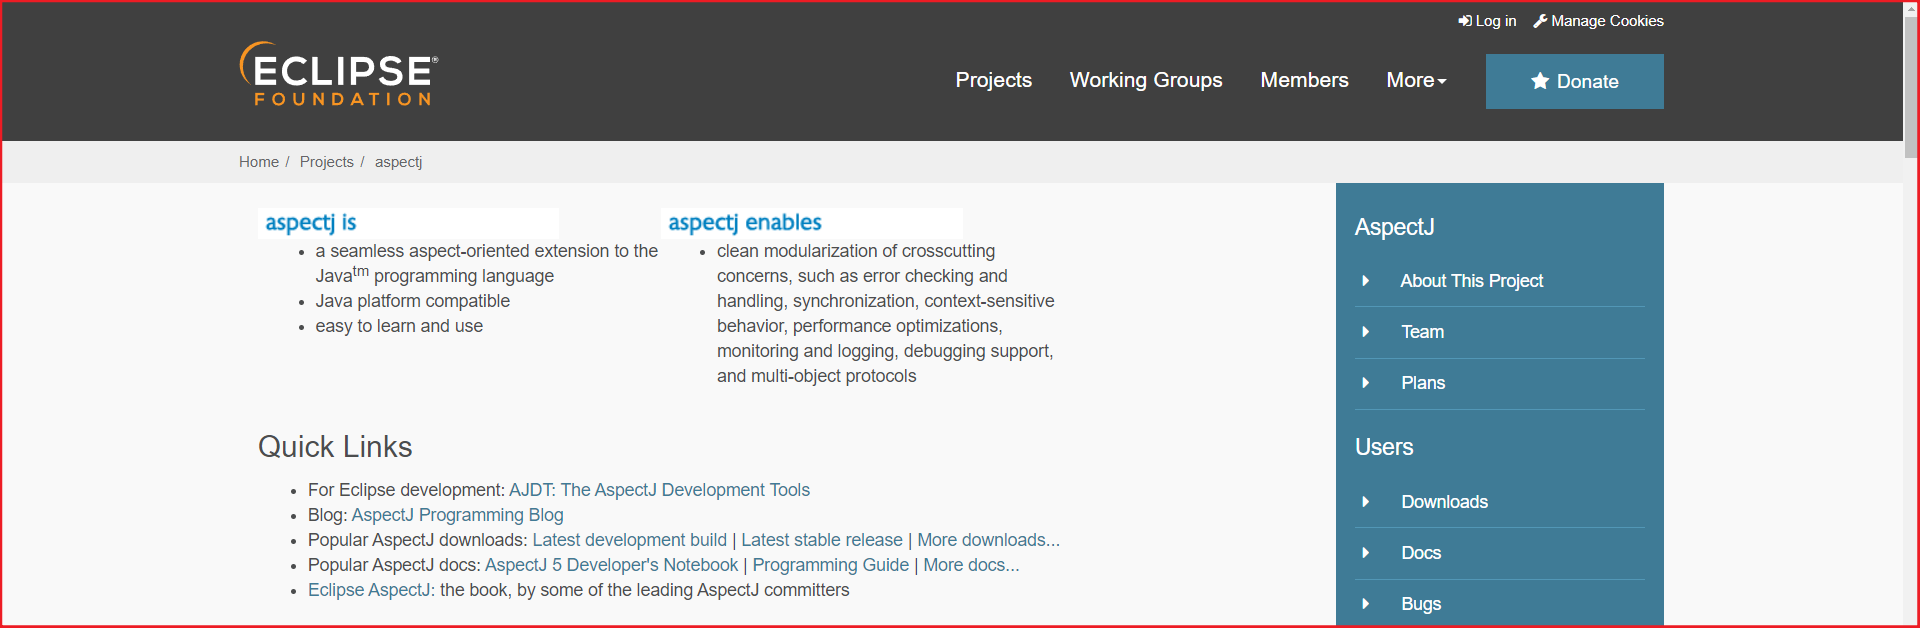
Task: Click the Log in link text
Action: click(x=1496, y=21)
